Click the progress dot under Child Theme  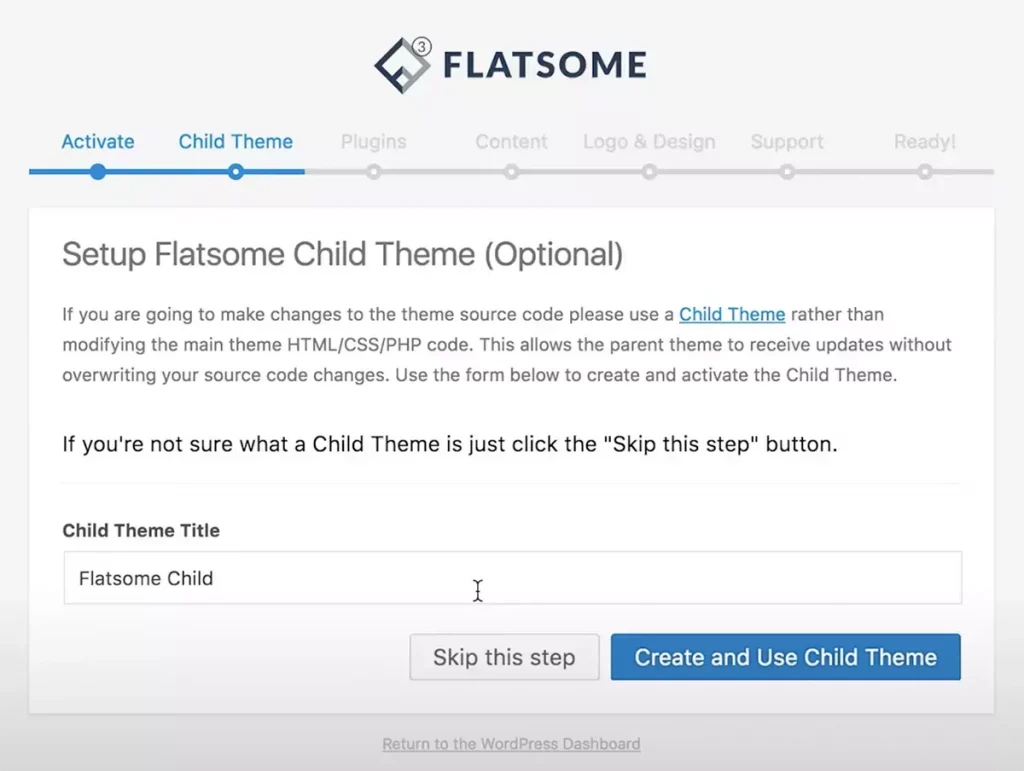[x=236, y=172]
